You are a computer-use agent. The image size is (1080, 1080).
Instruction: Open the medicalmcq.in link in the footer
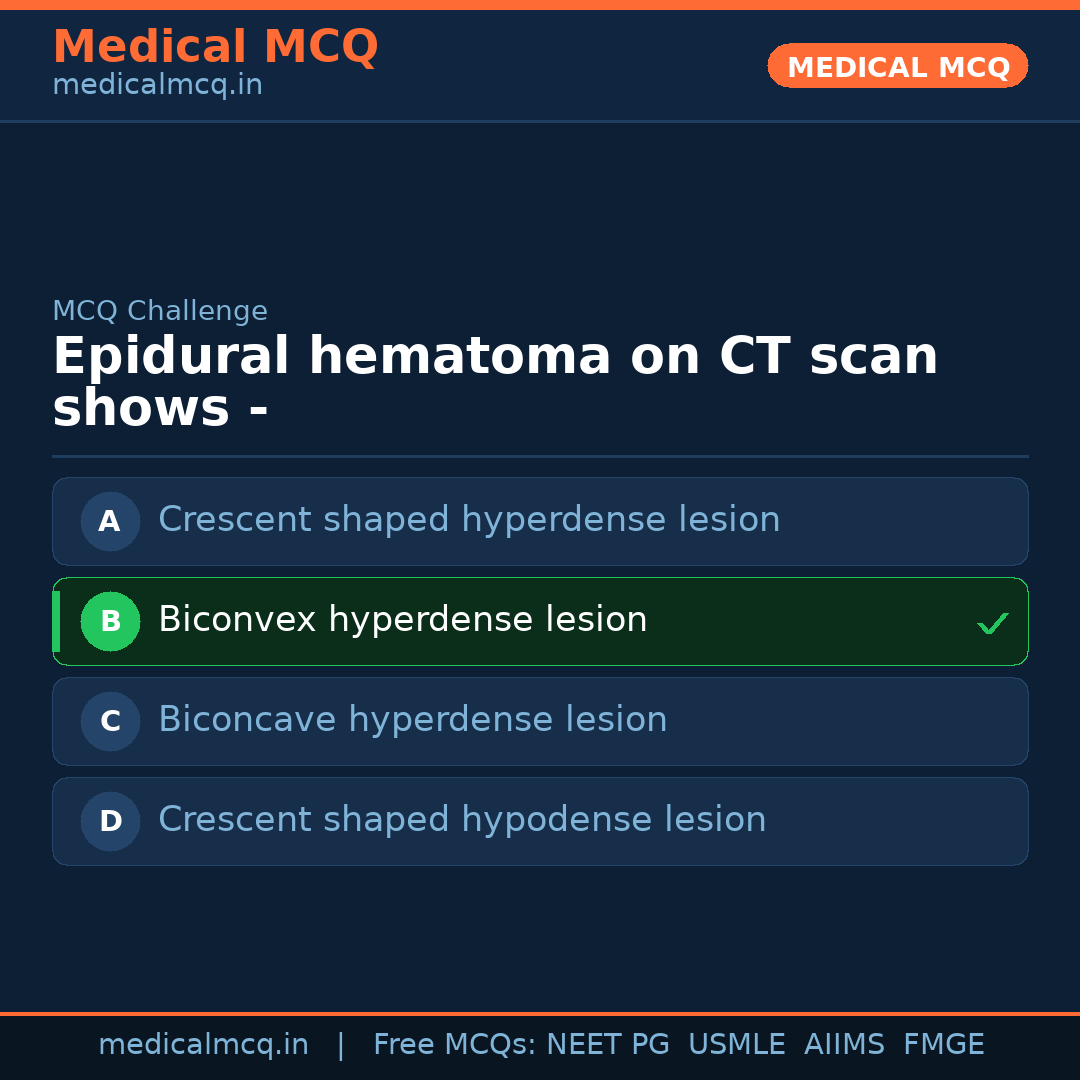tap(203, 1045)
